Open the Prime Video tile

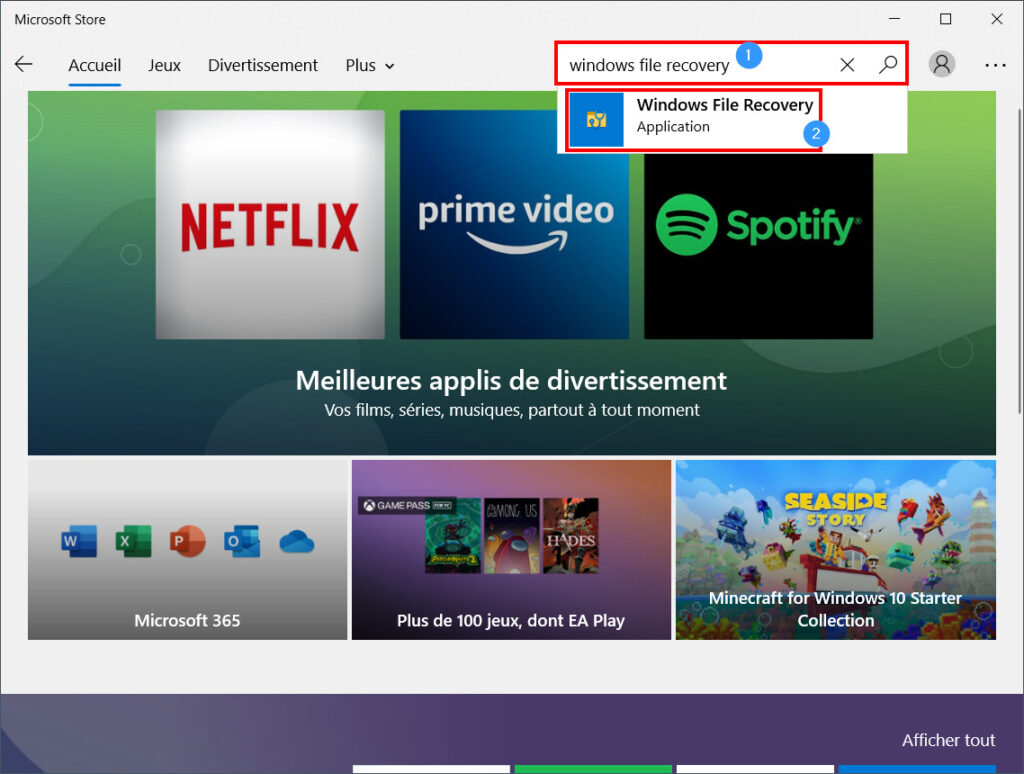tap(514, 225)
